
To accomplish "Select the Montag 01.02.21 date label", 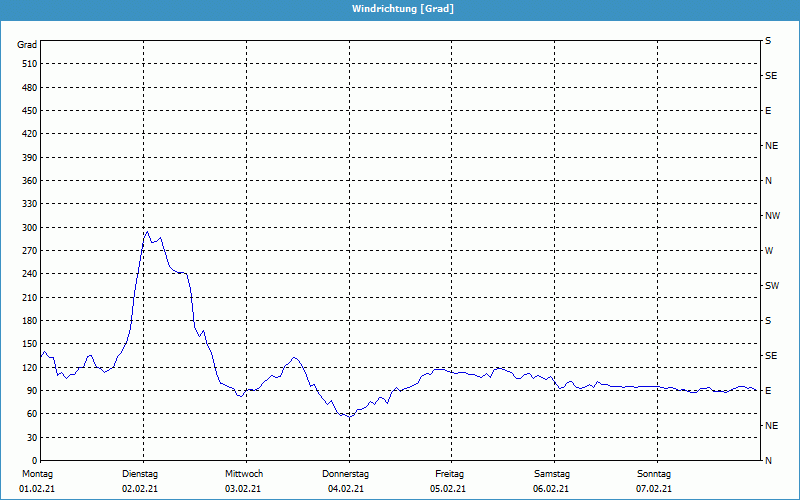I will (36, 481).
